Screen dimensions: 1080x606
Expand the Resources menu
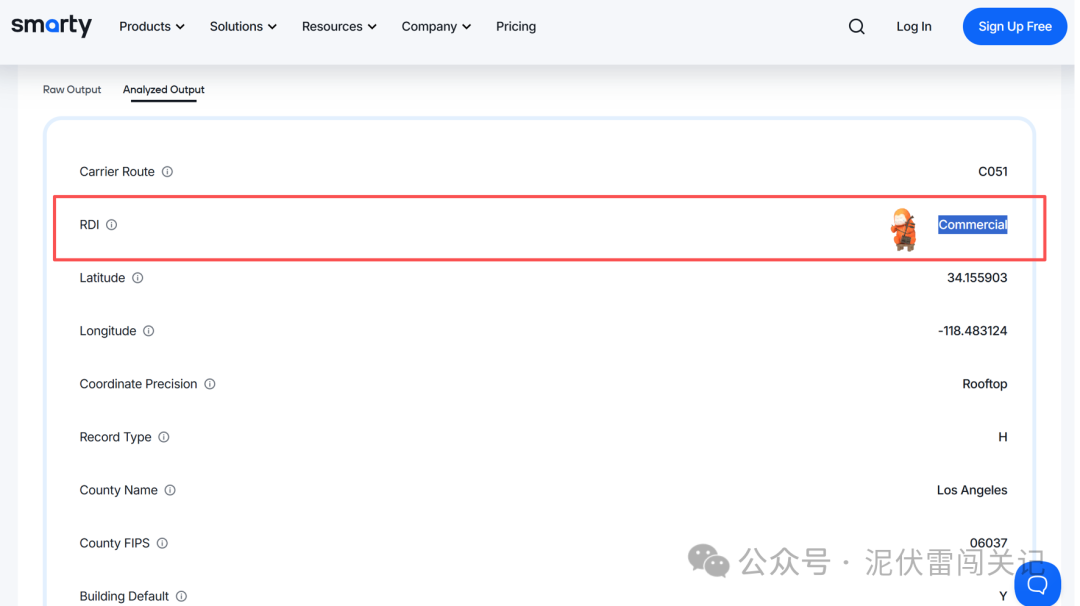[339, 26]
